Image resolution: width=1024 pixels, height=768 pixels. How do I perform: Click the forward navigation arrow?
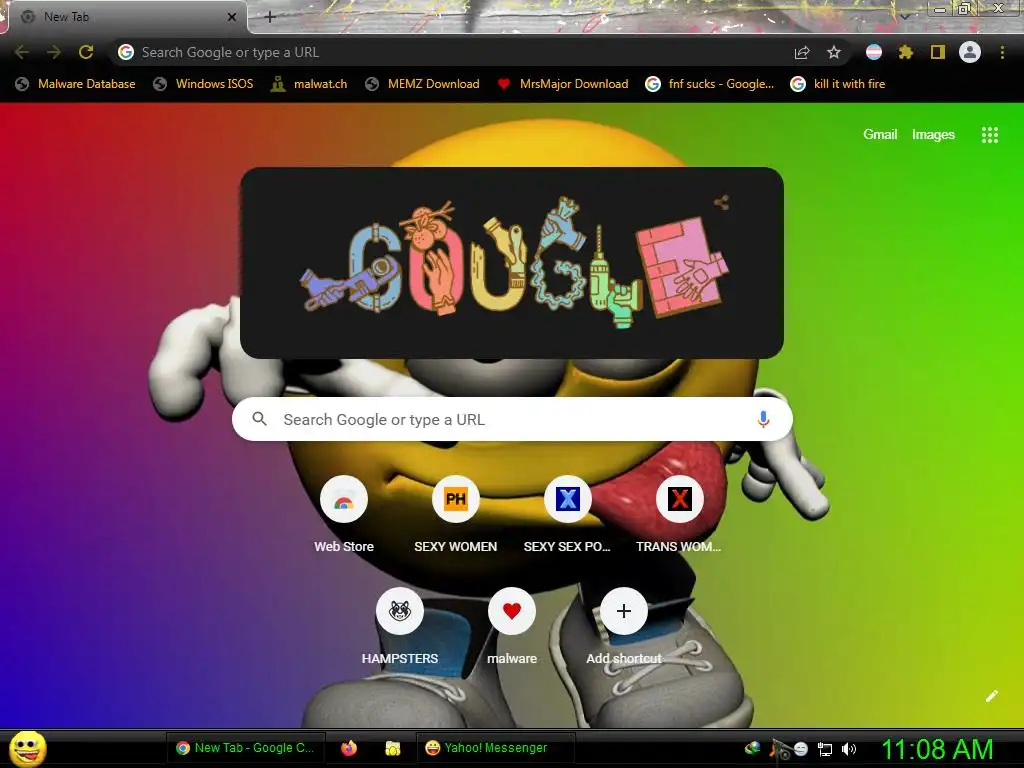[x=54, y=52]
